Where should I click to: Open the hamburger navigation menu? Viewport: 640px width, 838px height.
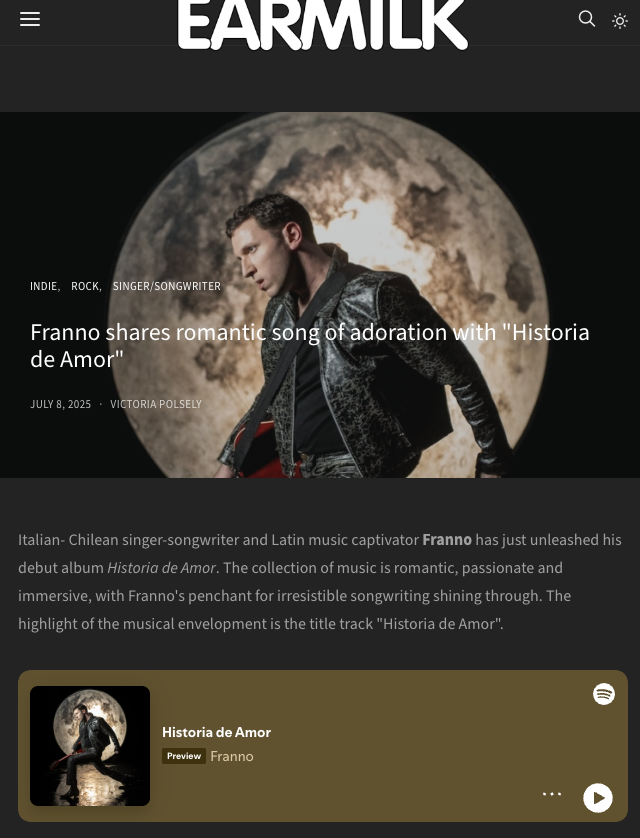click(30, 19)
